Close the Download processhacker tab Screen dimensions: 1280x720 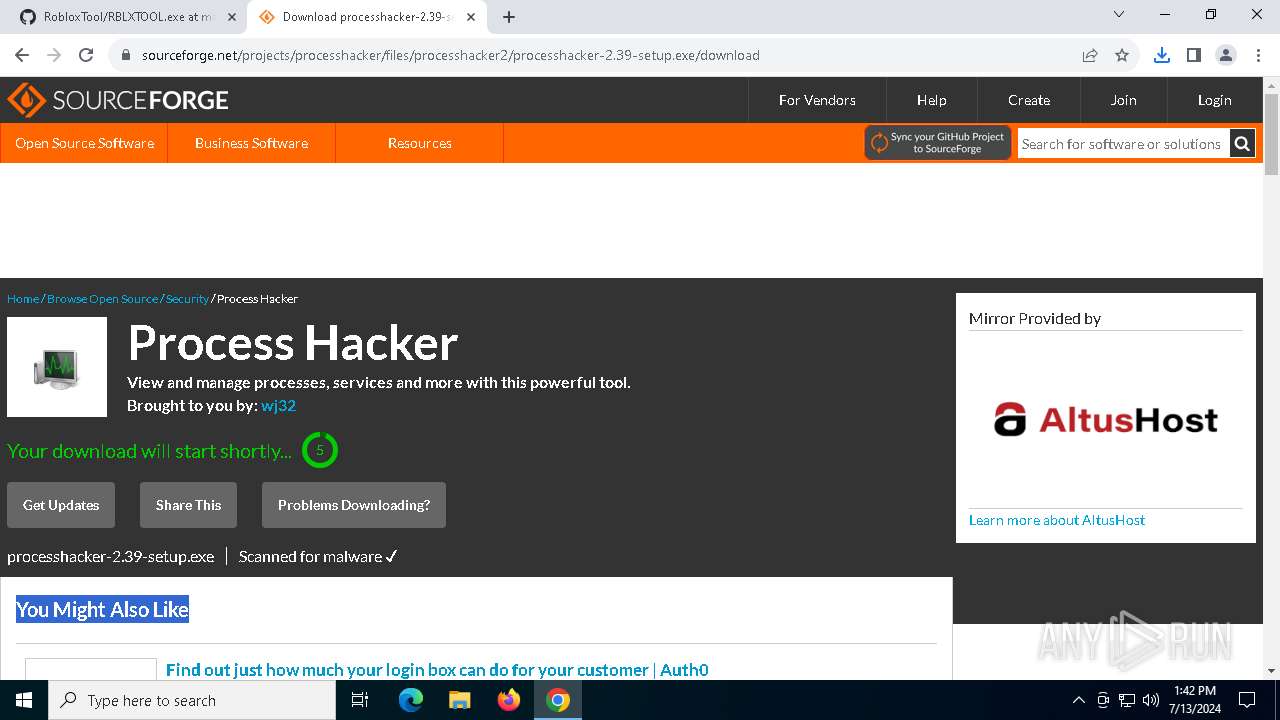[x=472, y=17]
